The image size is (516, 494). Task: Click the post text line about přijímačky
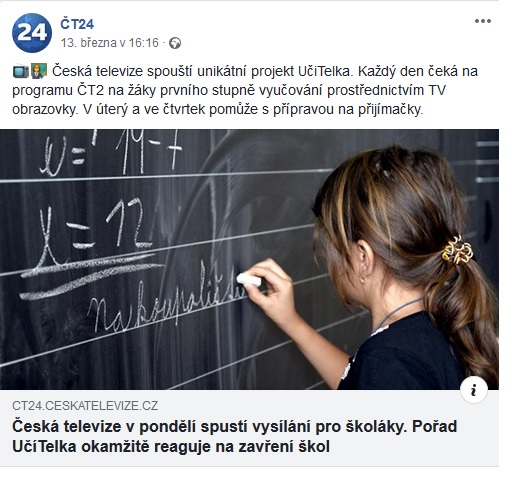point(218,109)
